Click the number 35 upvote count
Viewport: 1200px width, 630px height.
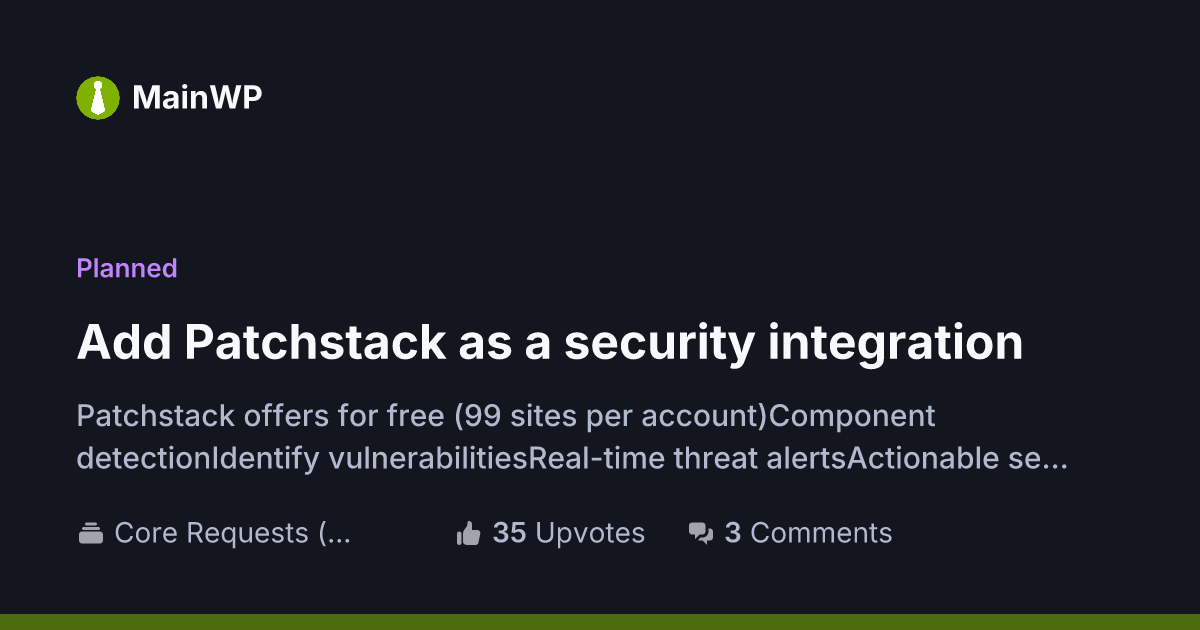tap(509, 533)
